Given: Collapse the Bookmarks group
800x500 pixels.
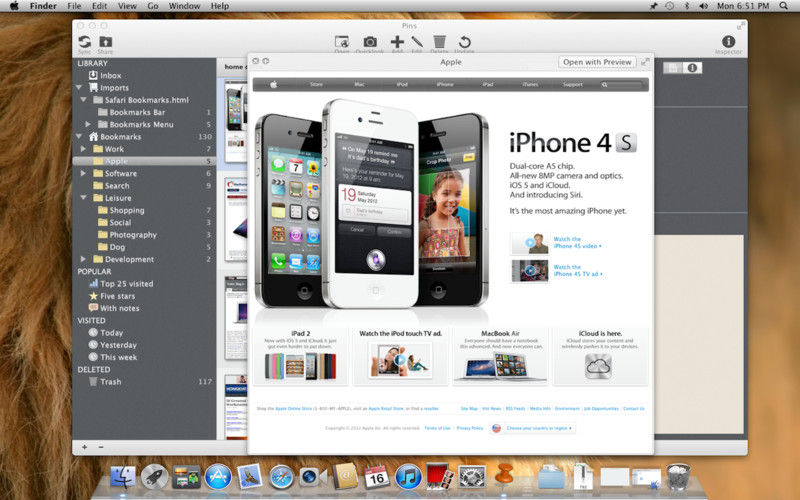Looking at the screenshot, I should click(79, 137).
